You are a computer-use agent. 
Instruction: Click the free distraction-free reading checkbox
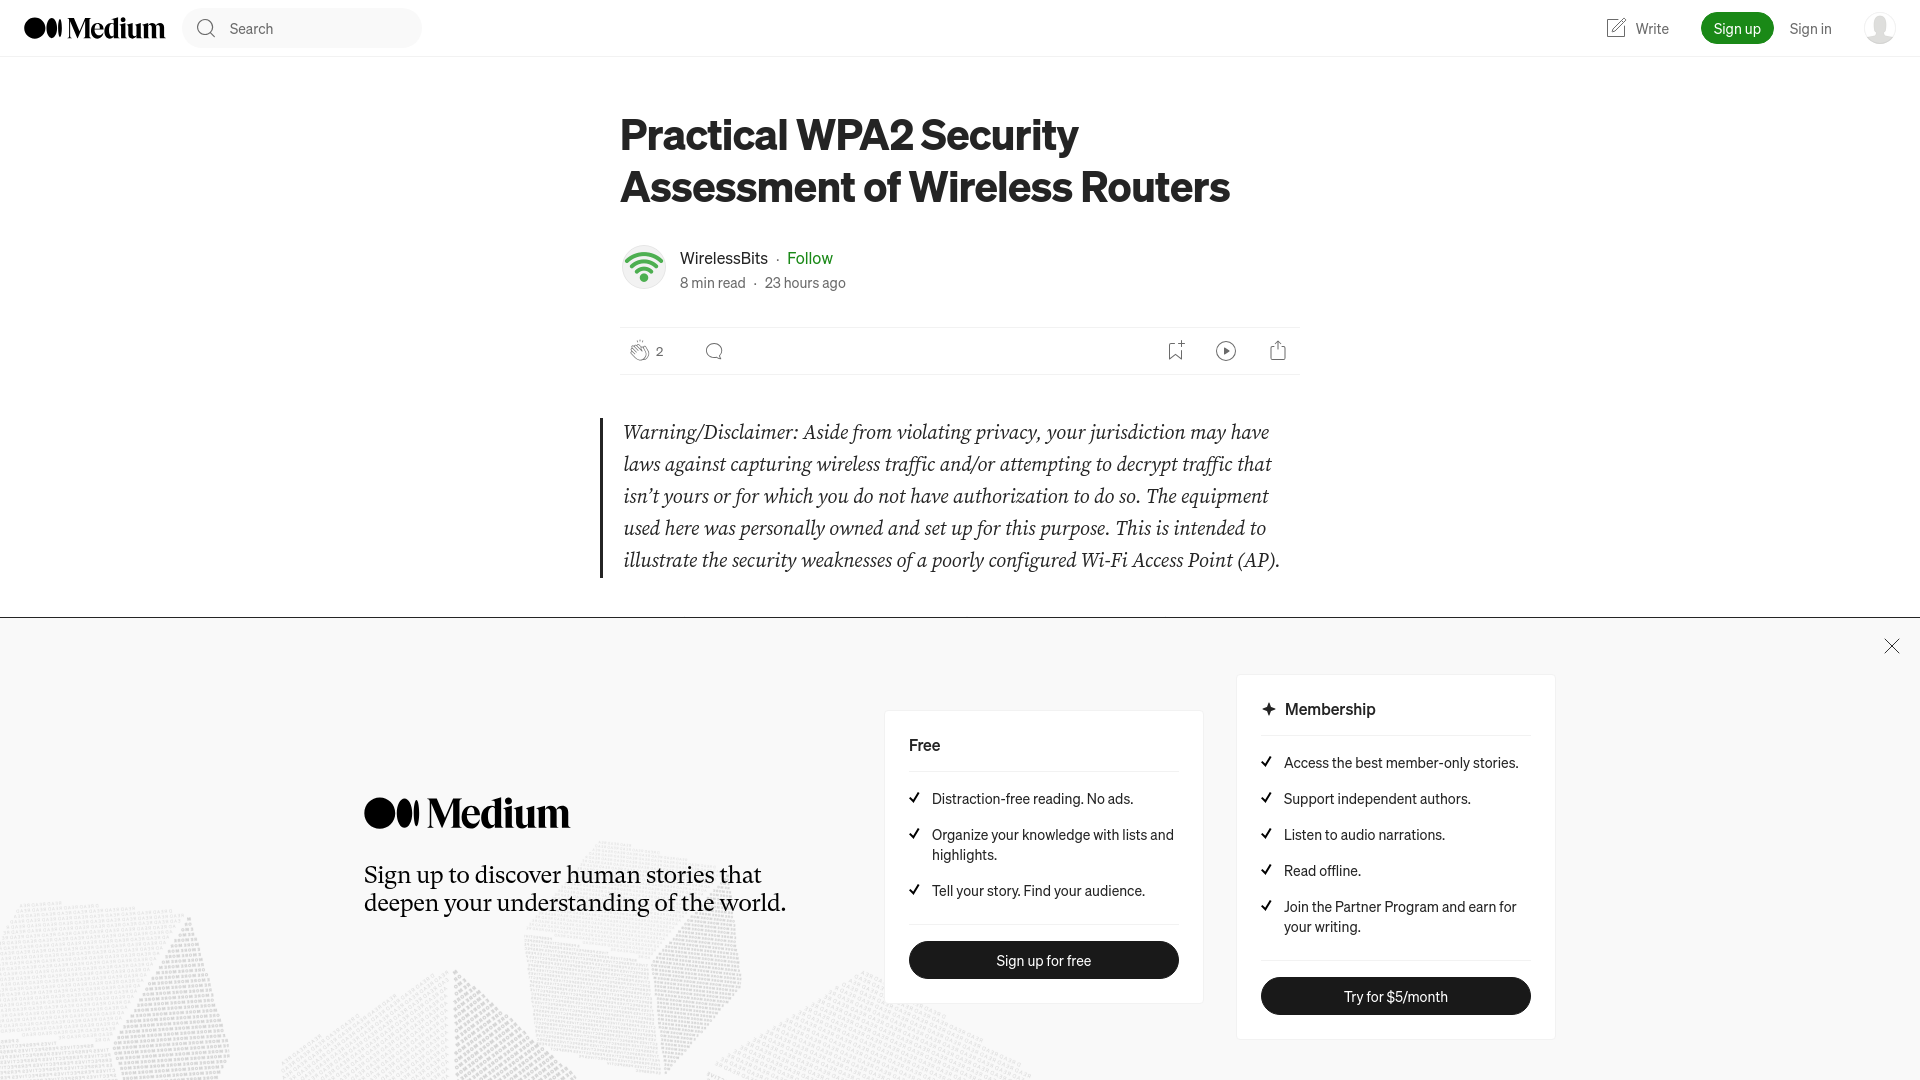(x=915, y=798)
